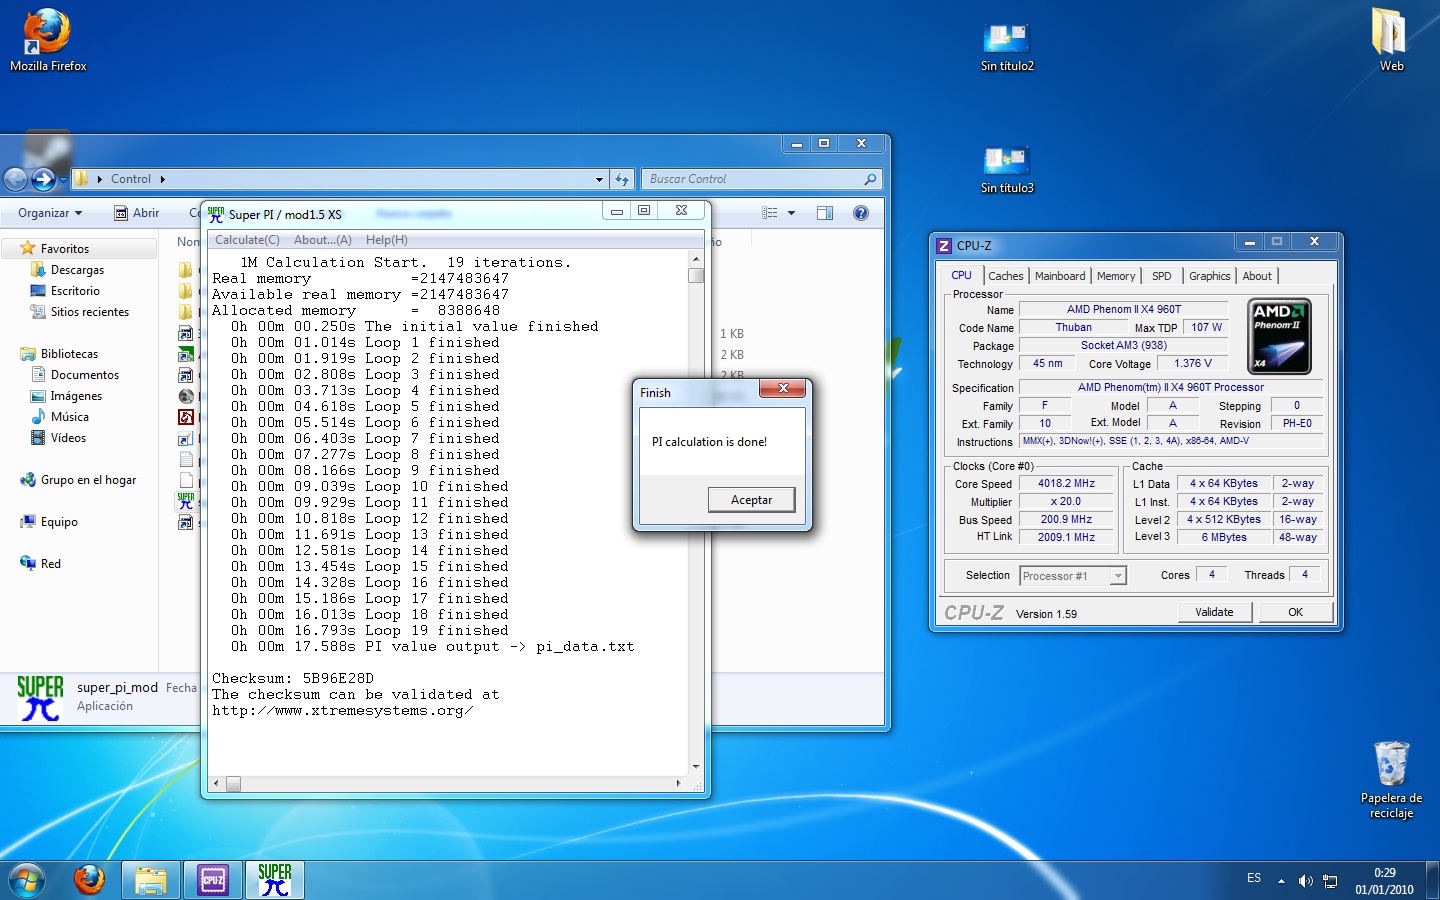Open the Sin título3 desktop icon
Viewport: 1440px width, 900px height.
point(1007,169)
